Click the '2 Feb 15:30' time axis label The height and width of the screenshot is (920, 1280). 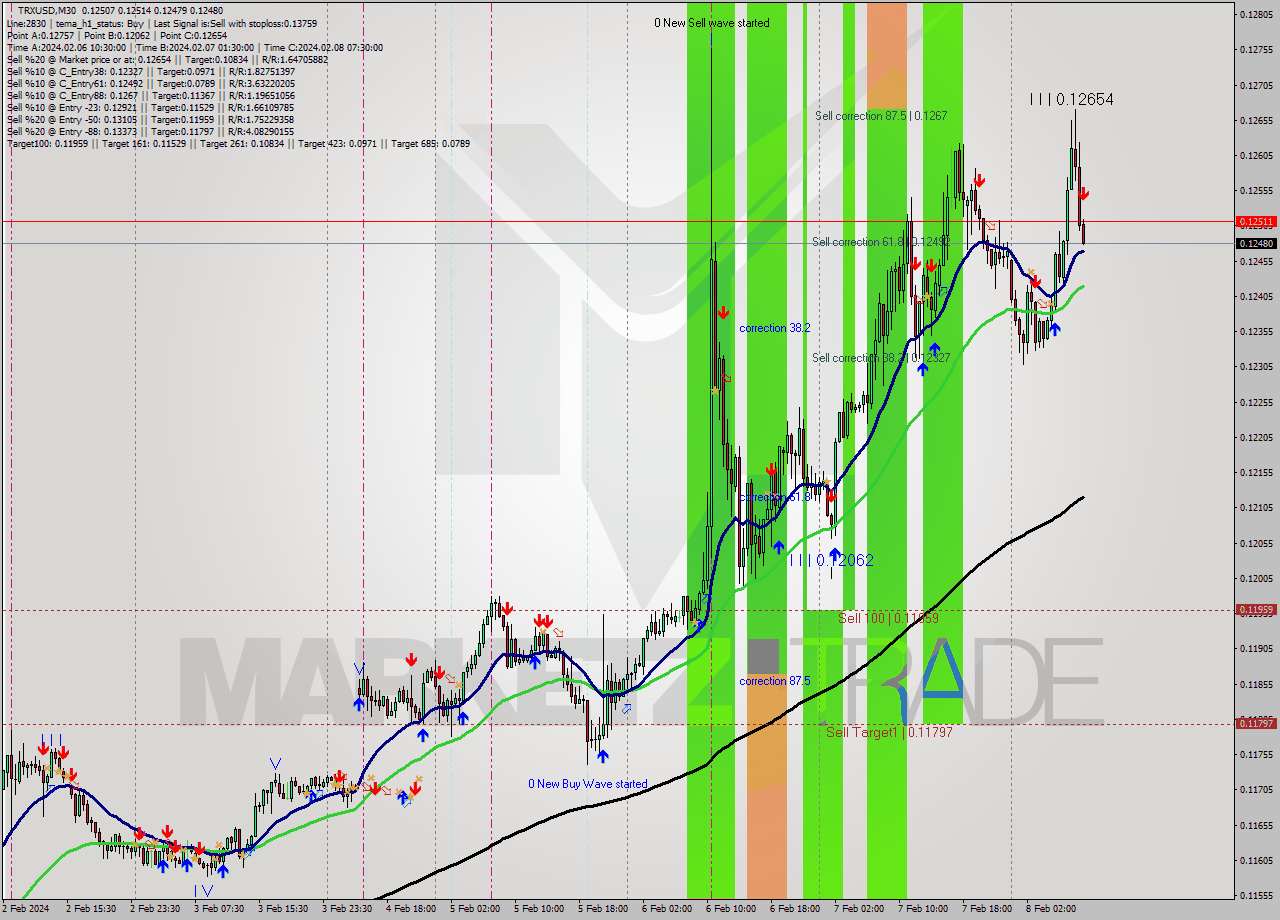coord(90,909)
